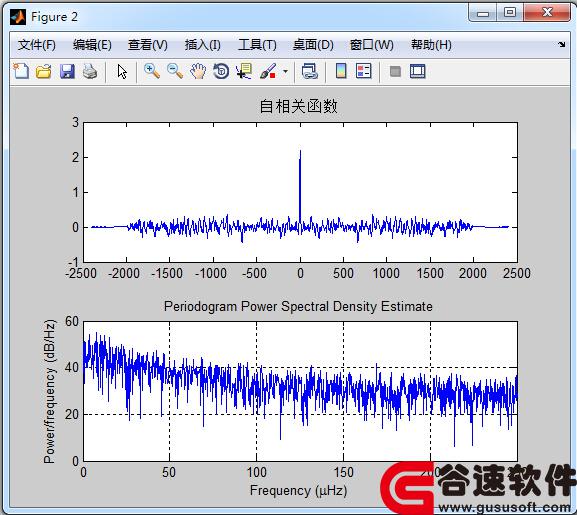Enable the Rotate 3D tool
The width and height of the screenshot is (577, 515).
tap(221, 71)
